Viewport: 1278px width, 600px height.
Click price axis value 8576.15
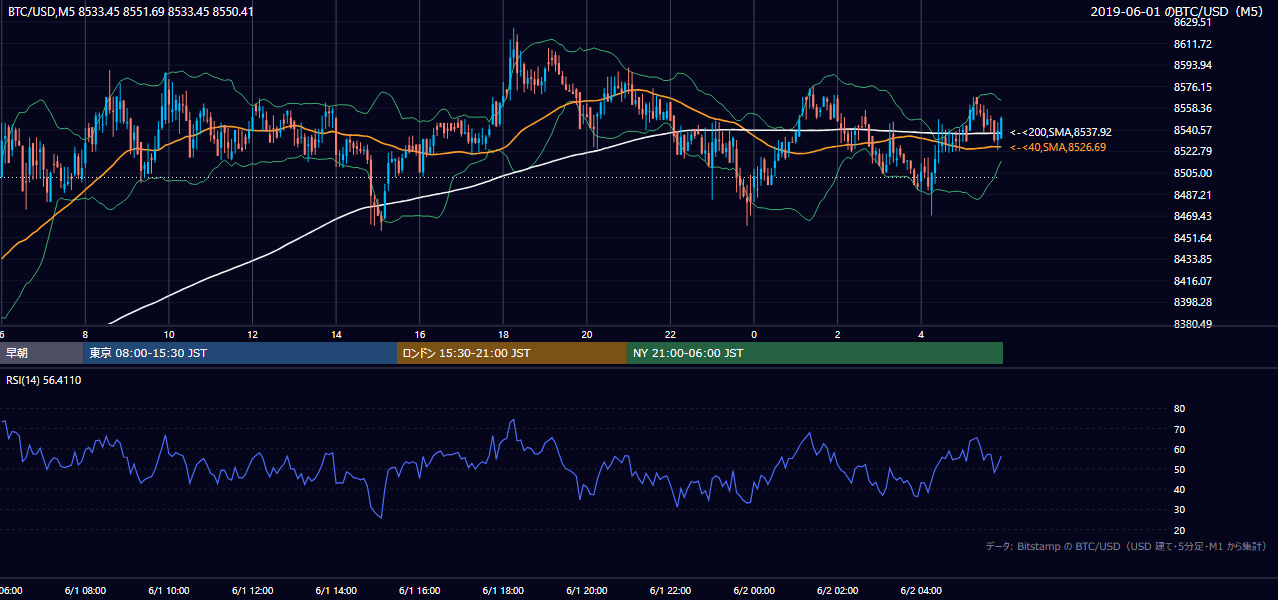click(1193, 87)
